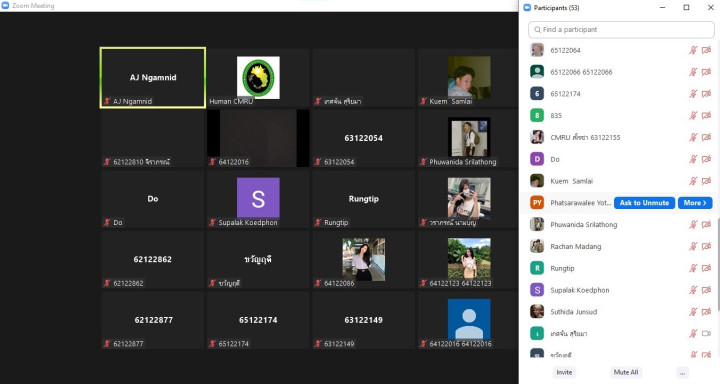Ask Phatsarawalee to unmute
The height and width of the screenshot is (384, 720).
coord(644,203)
